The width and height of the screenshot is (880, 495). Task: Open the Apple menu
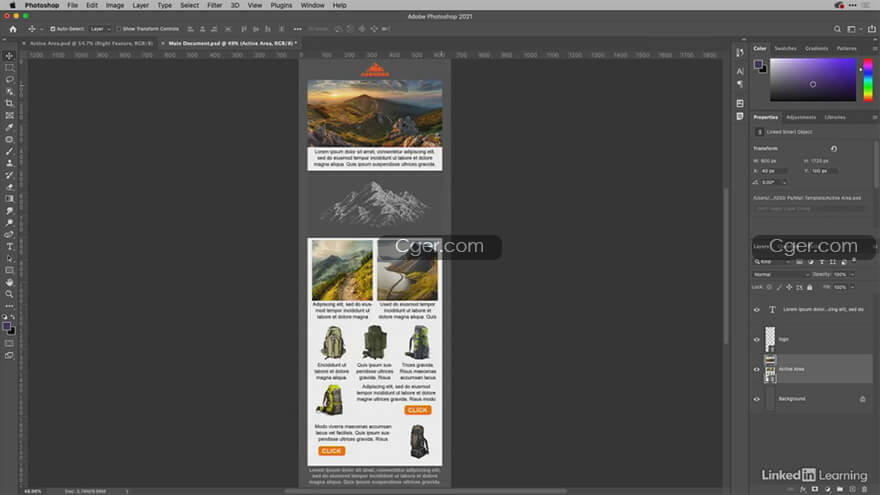pyautogui.click(x=12, y=5)
